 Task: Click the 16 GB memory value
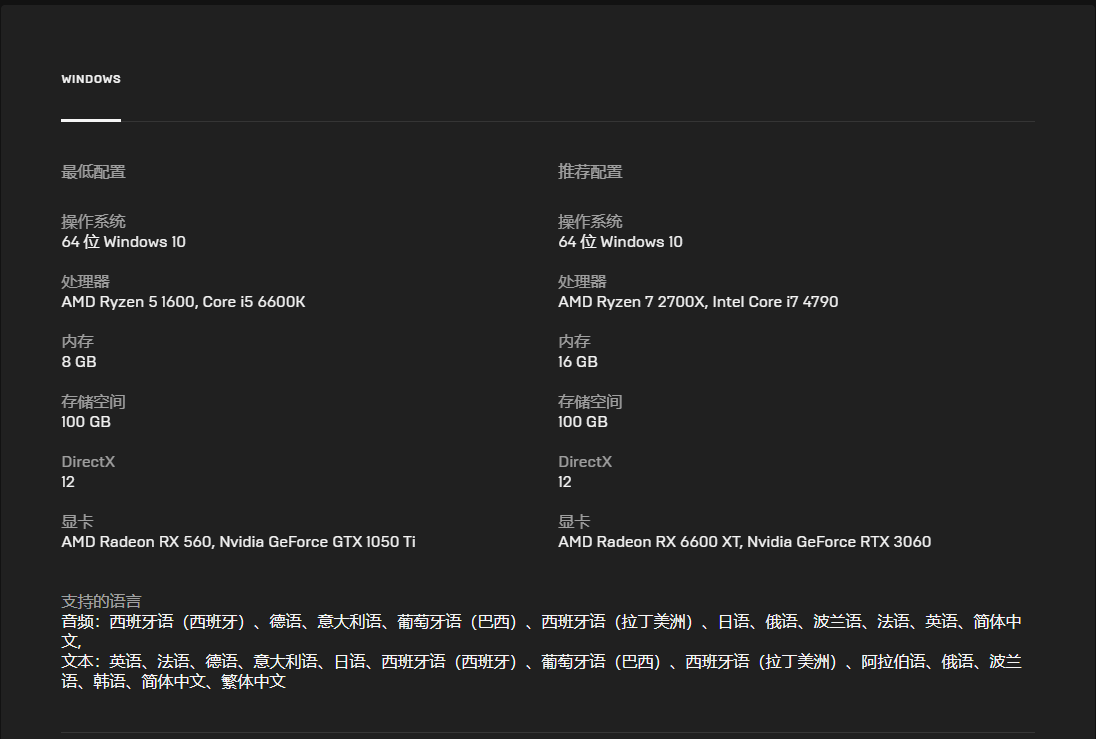coord(578,362)
